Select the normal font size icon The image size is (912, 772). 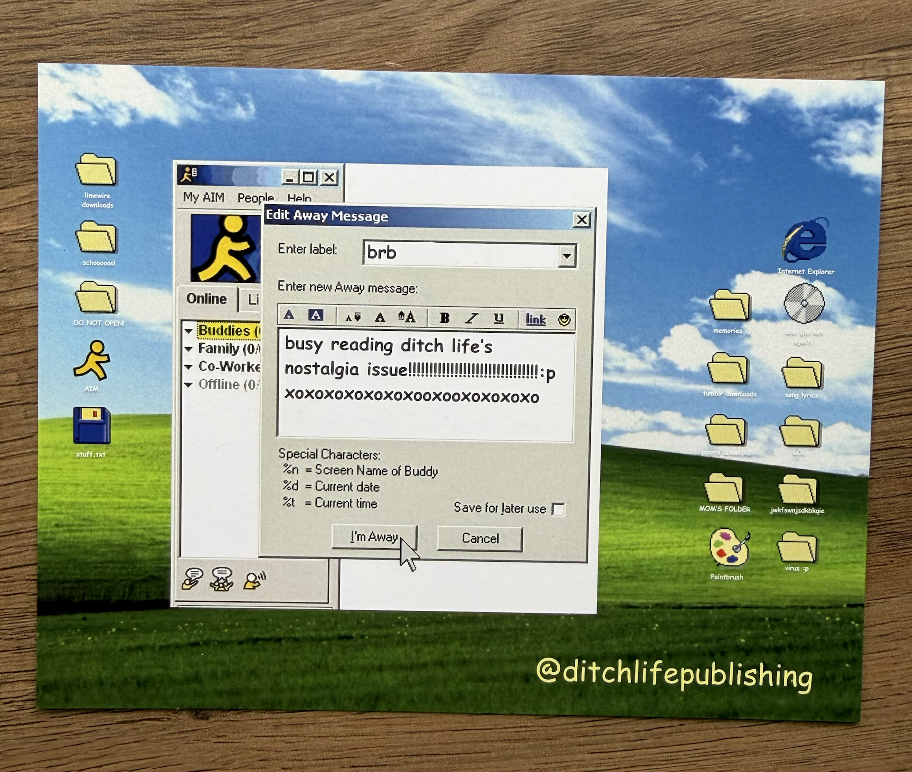coord(380,317)
